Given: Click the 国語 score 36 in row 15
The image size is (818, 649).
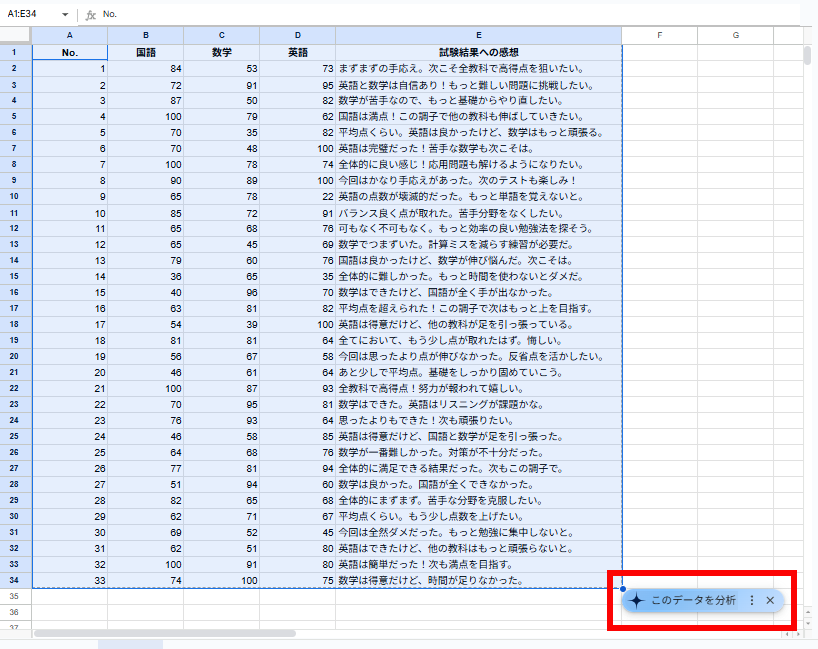Looking at the screenshot, I should (x=146, y=277).
